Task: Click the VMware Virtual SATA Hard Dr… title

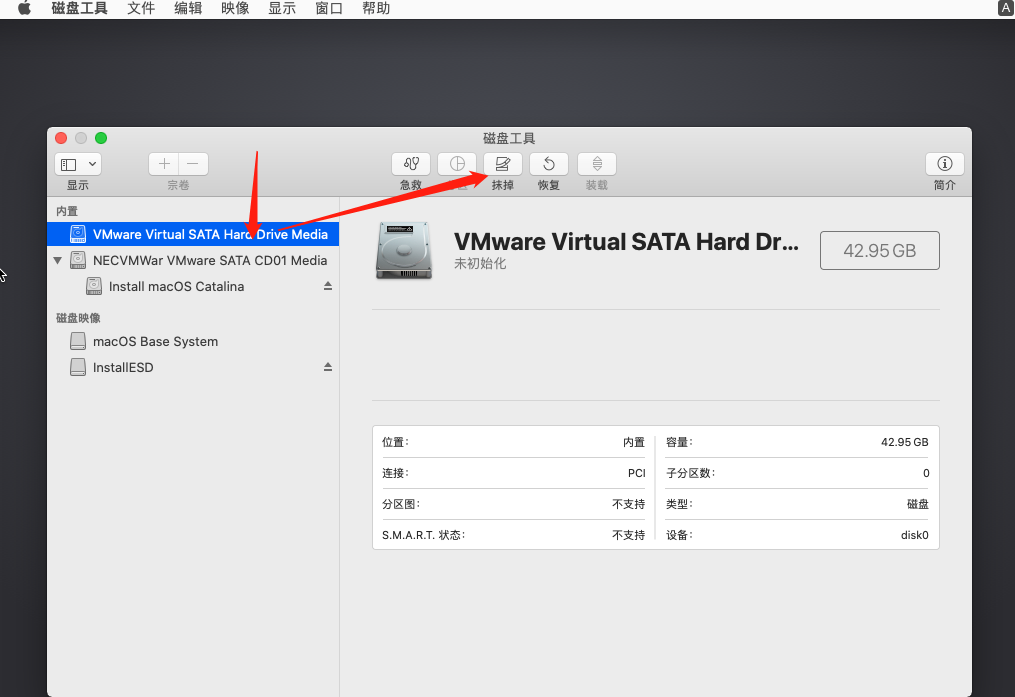Action: [x=626, y=242]
